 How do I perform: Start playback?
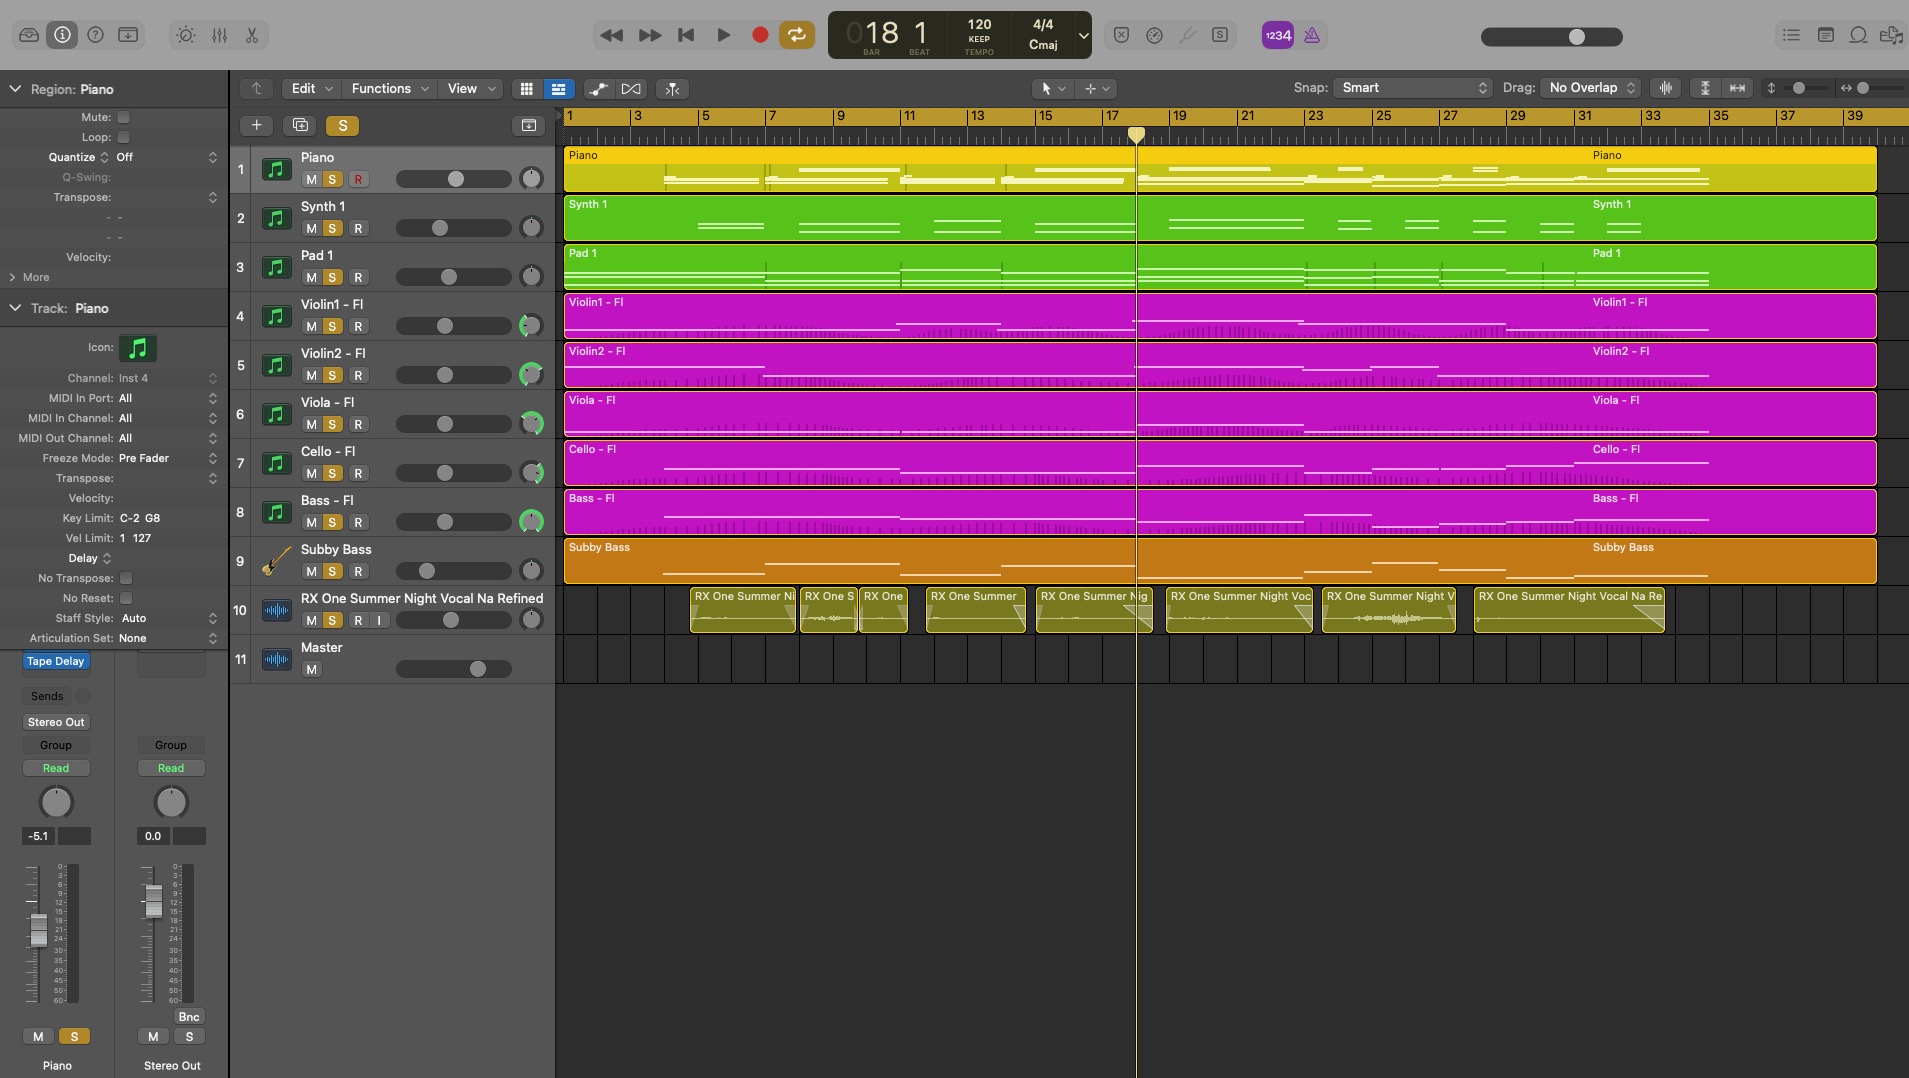pyautogui.click(x=723, y=35)
